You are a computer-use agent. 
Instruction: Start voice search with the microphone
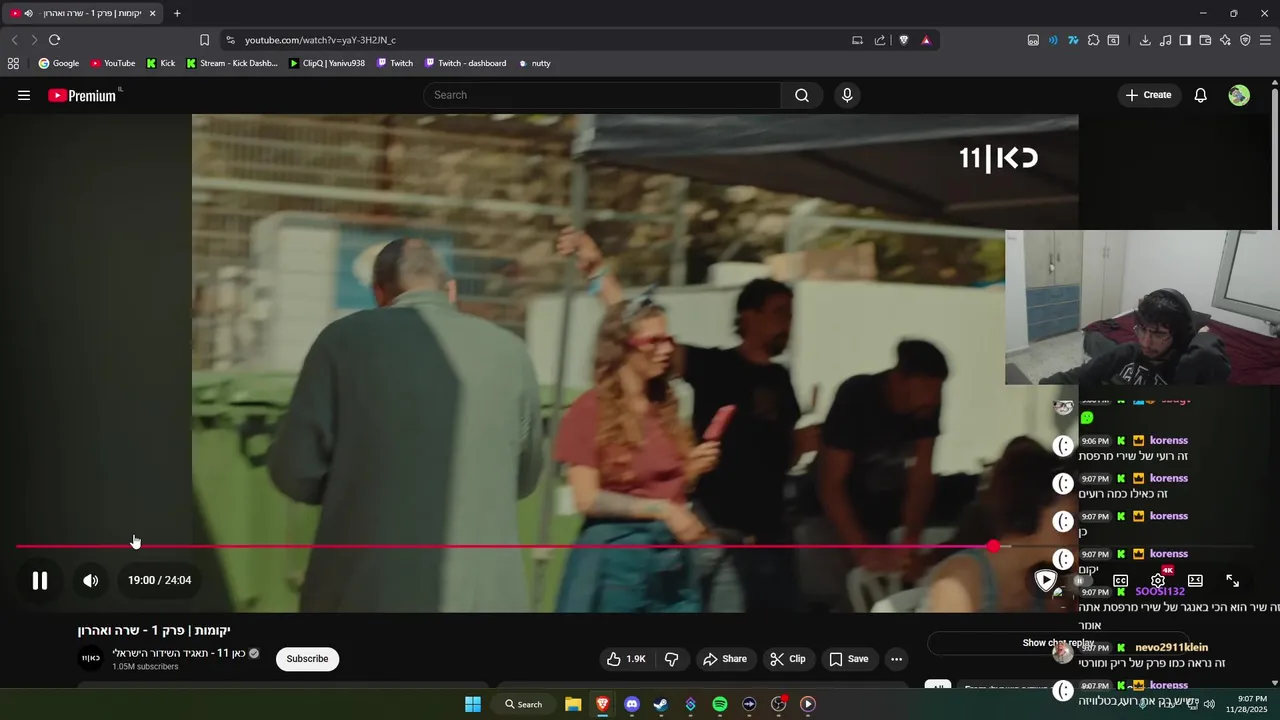pyautogui.click(x=847, y=95)
